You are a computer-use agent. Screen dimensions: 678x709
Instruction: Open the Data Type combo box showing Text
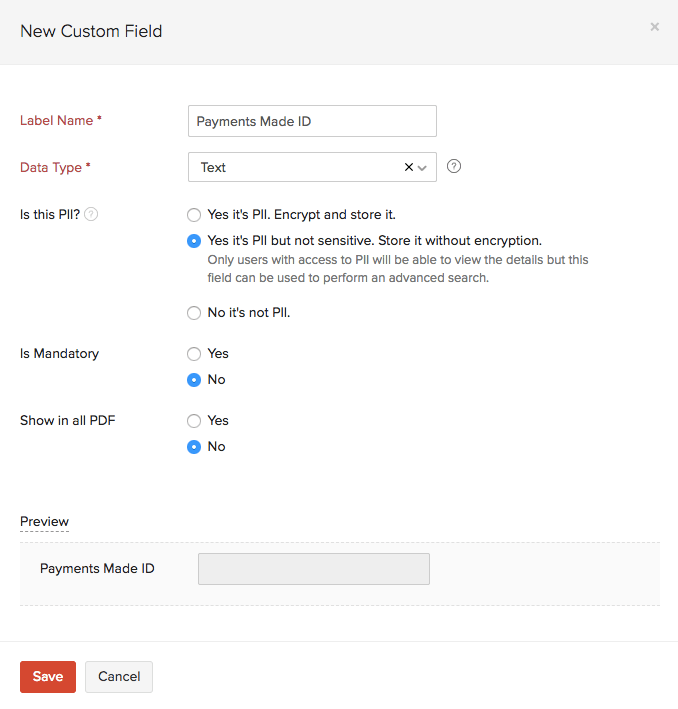(295, 167)
